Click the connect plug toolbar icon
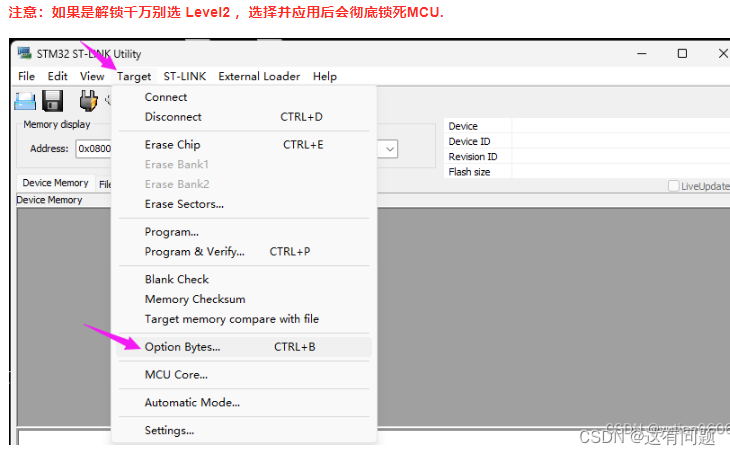Viewport: 730px width, 455px height. click(x=88, y=101)
